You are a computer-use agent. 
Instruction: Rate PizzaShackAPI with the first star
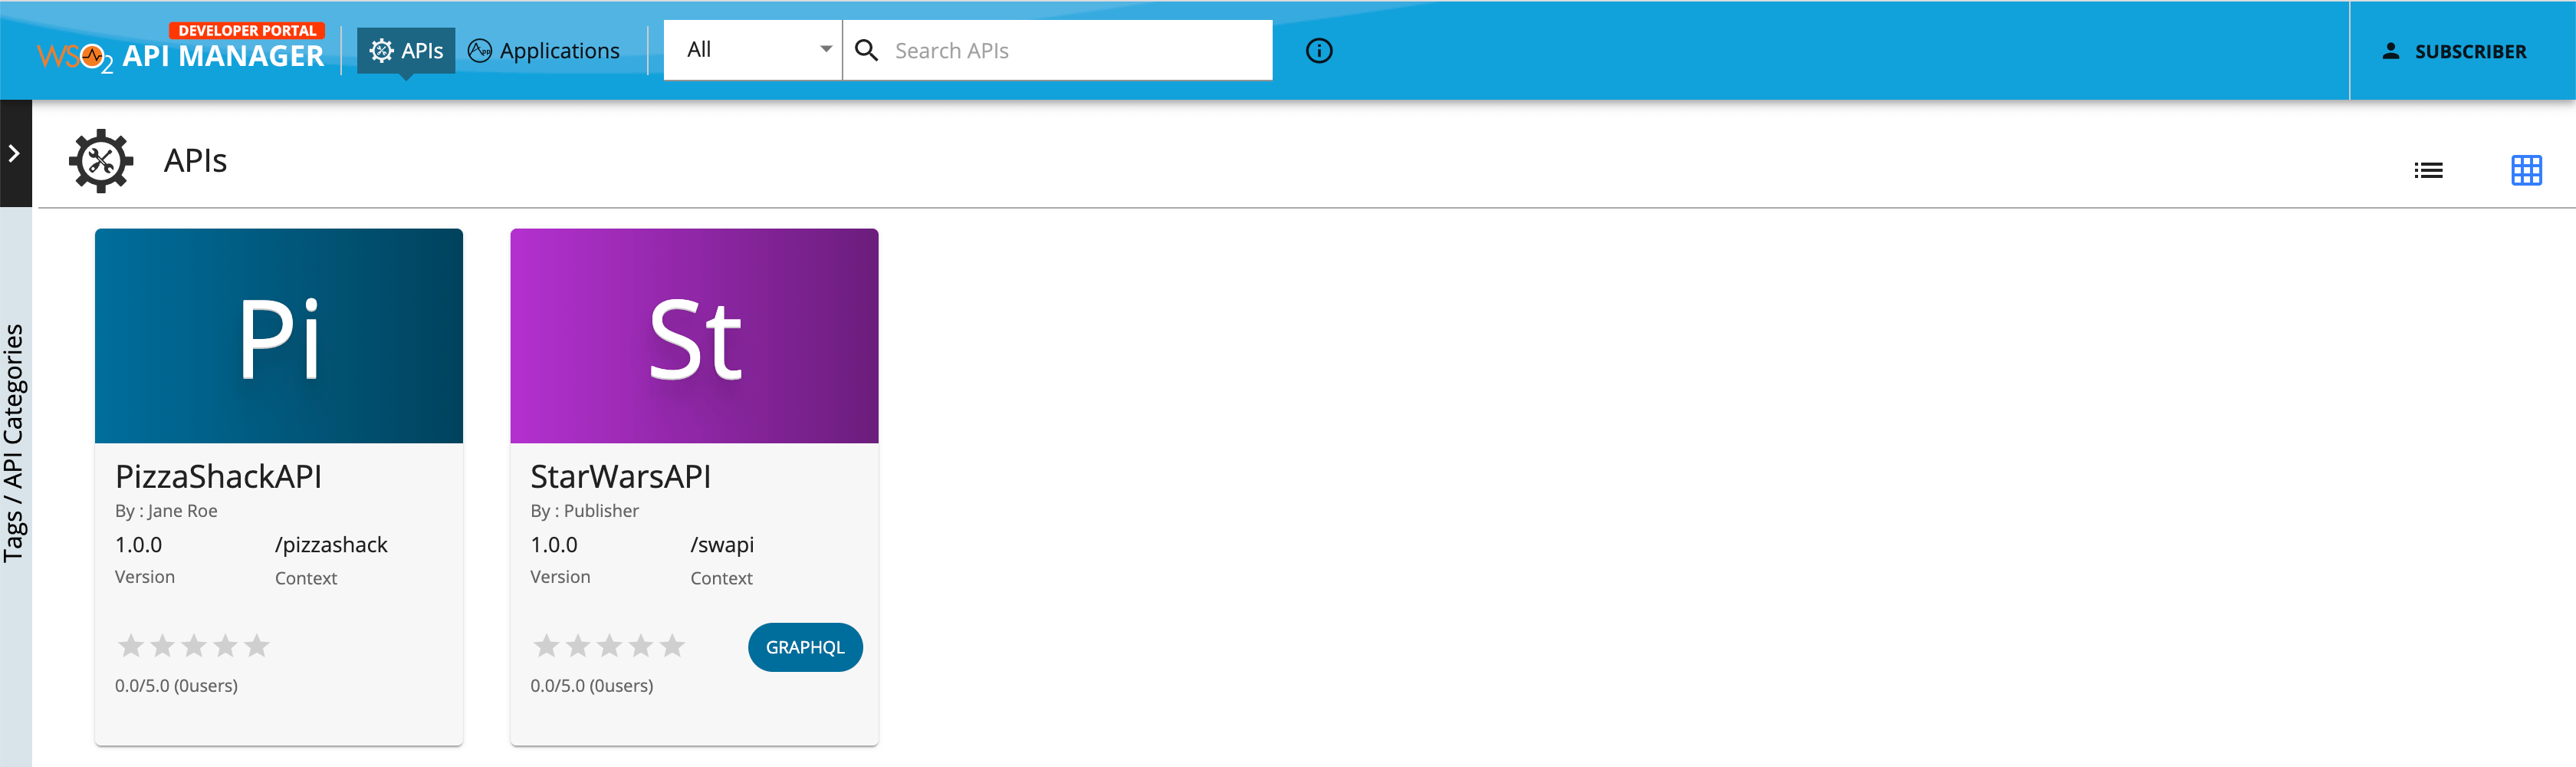(131, 646)
